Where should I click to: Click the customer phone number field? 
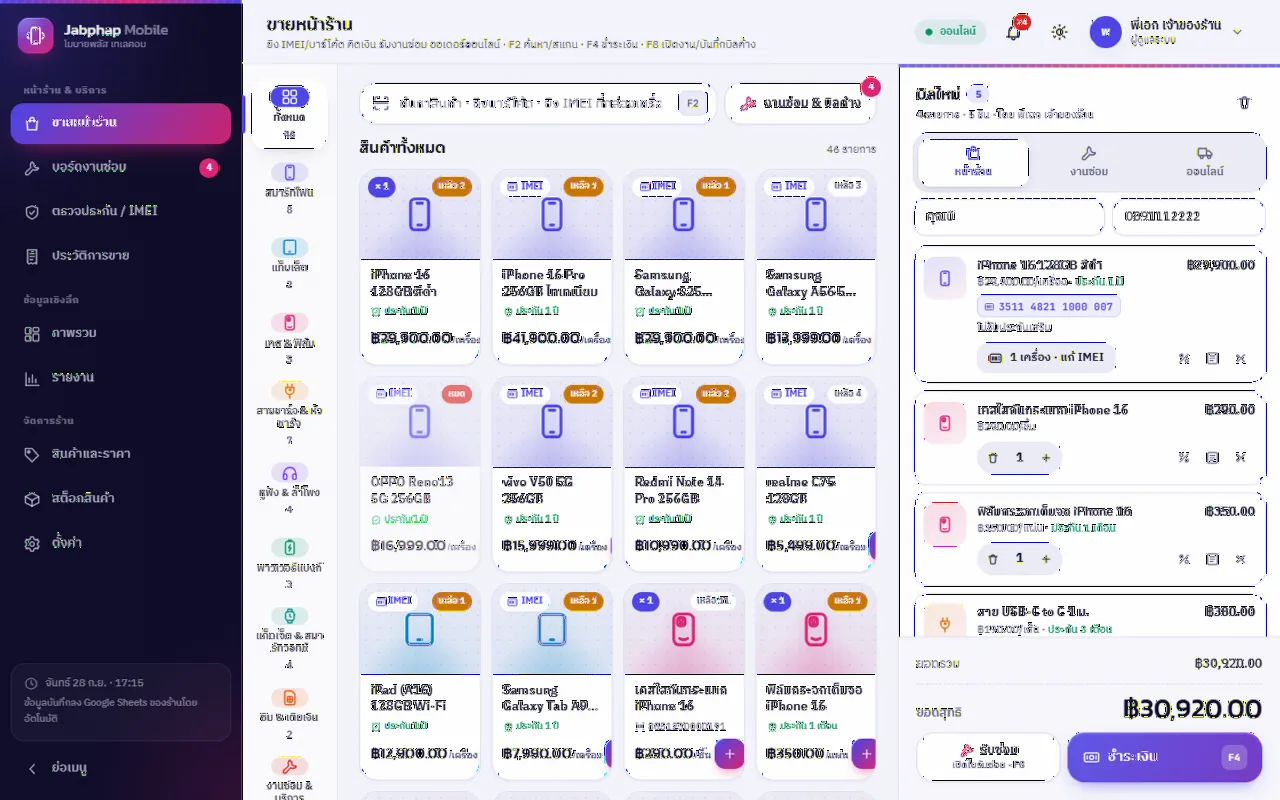point(1189,216)
